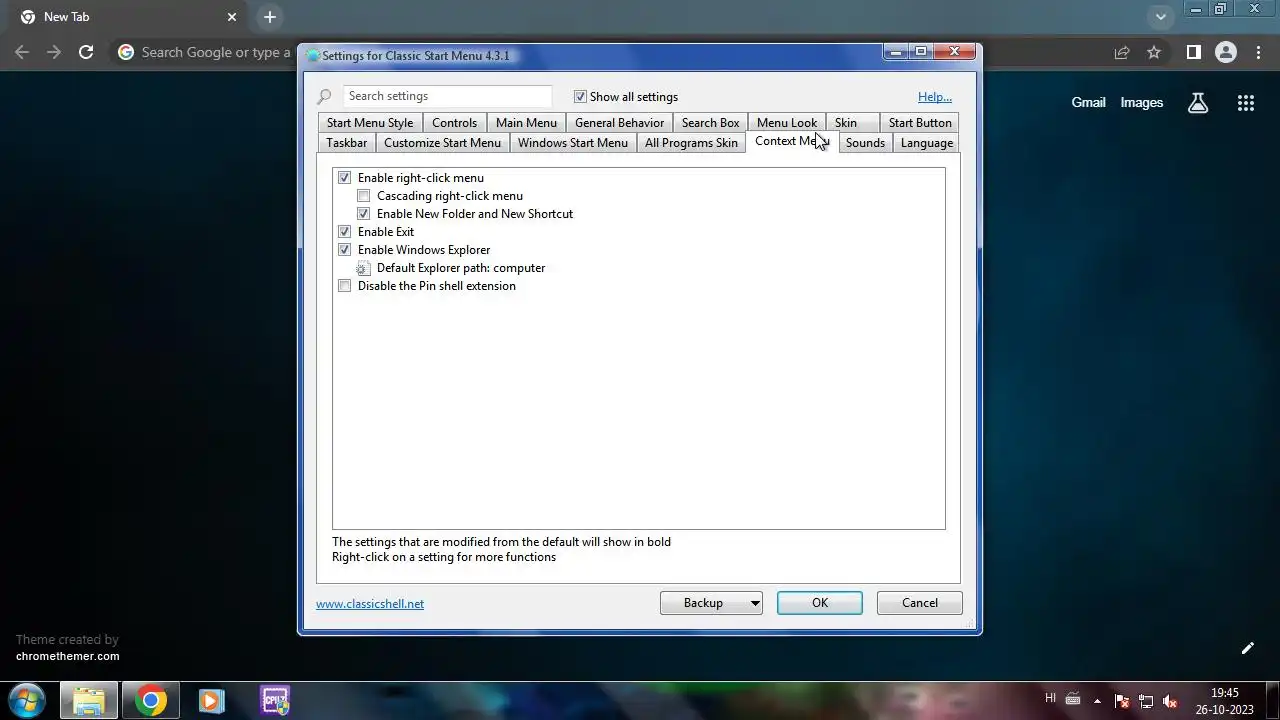Open Images link on New Tab page

pyautogui.click(x=1141, y=102)
